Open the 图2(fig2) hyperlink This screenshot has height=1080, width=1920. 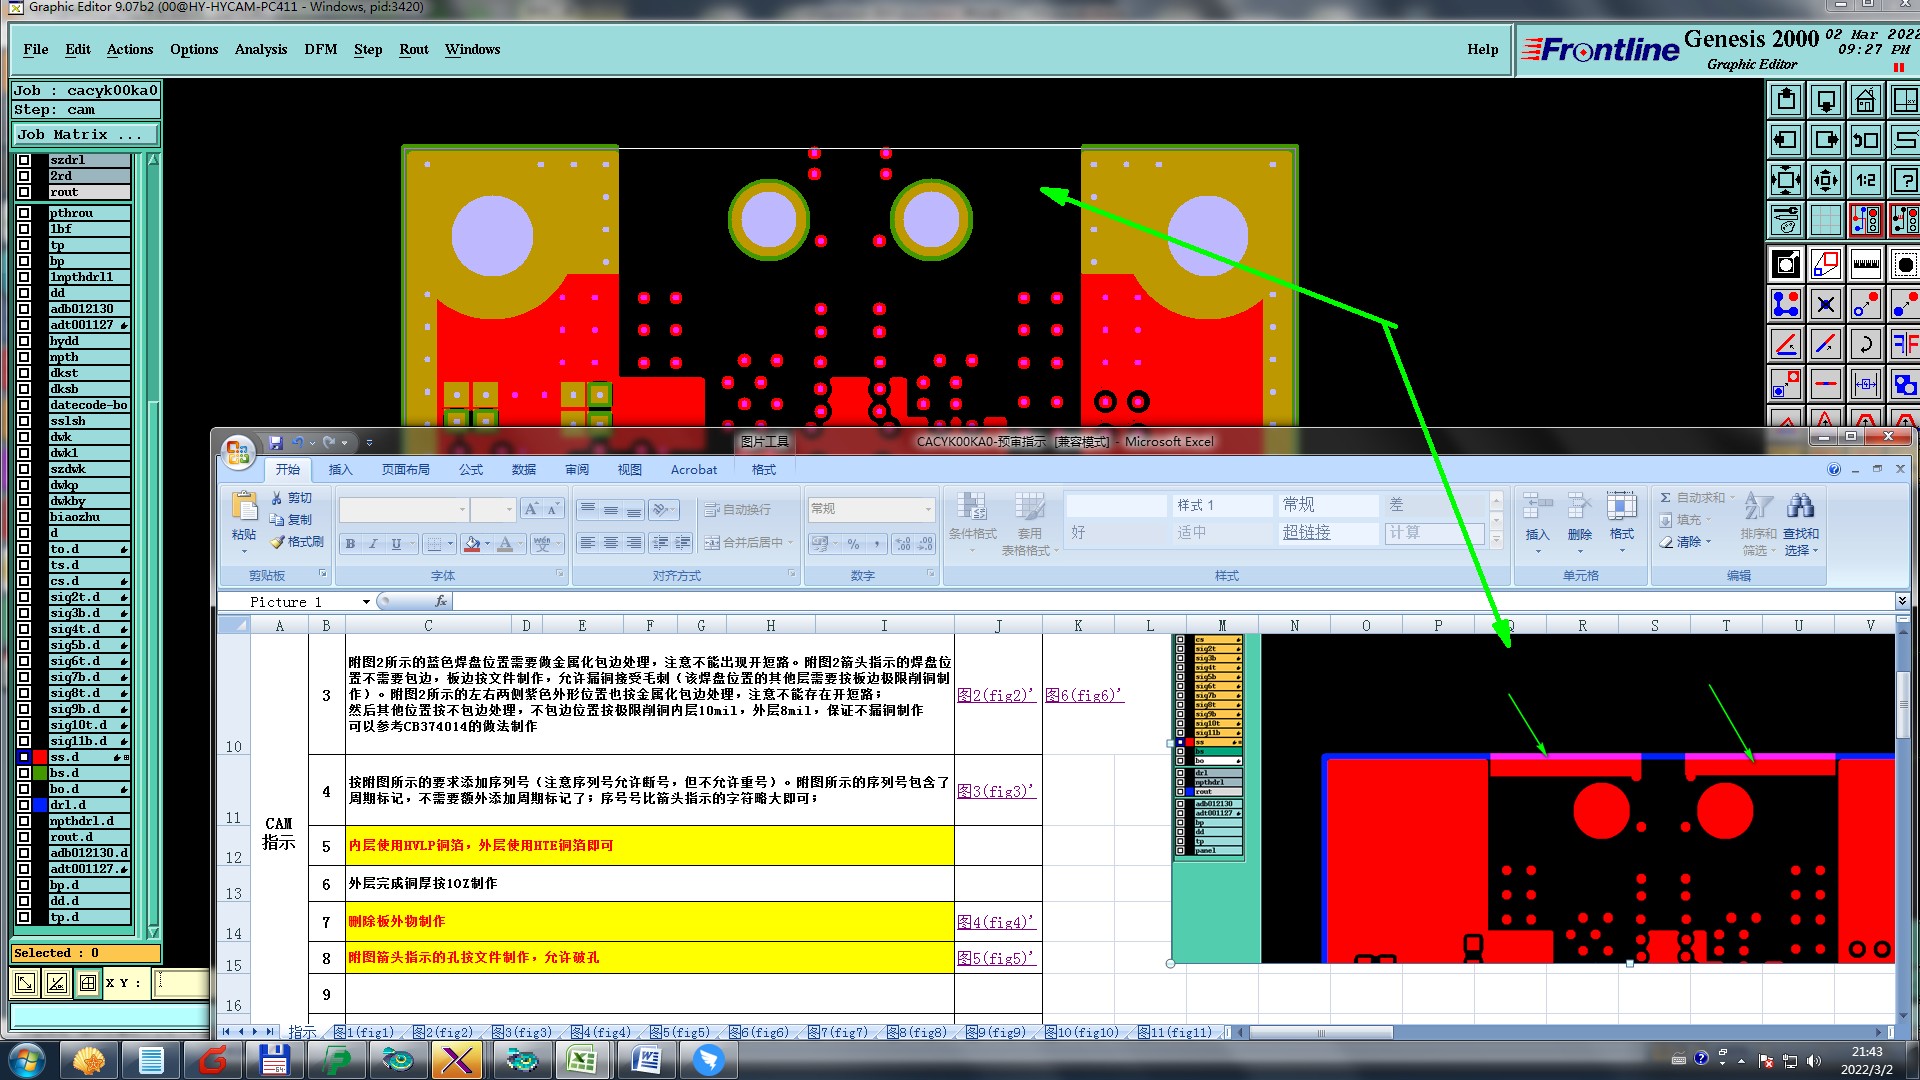995,695
